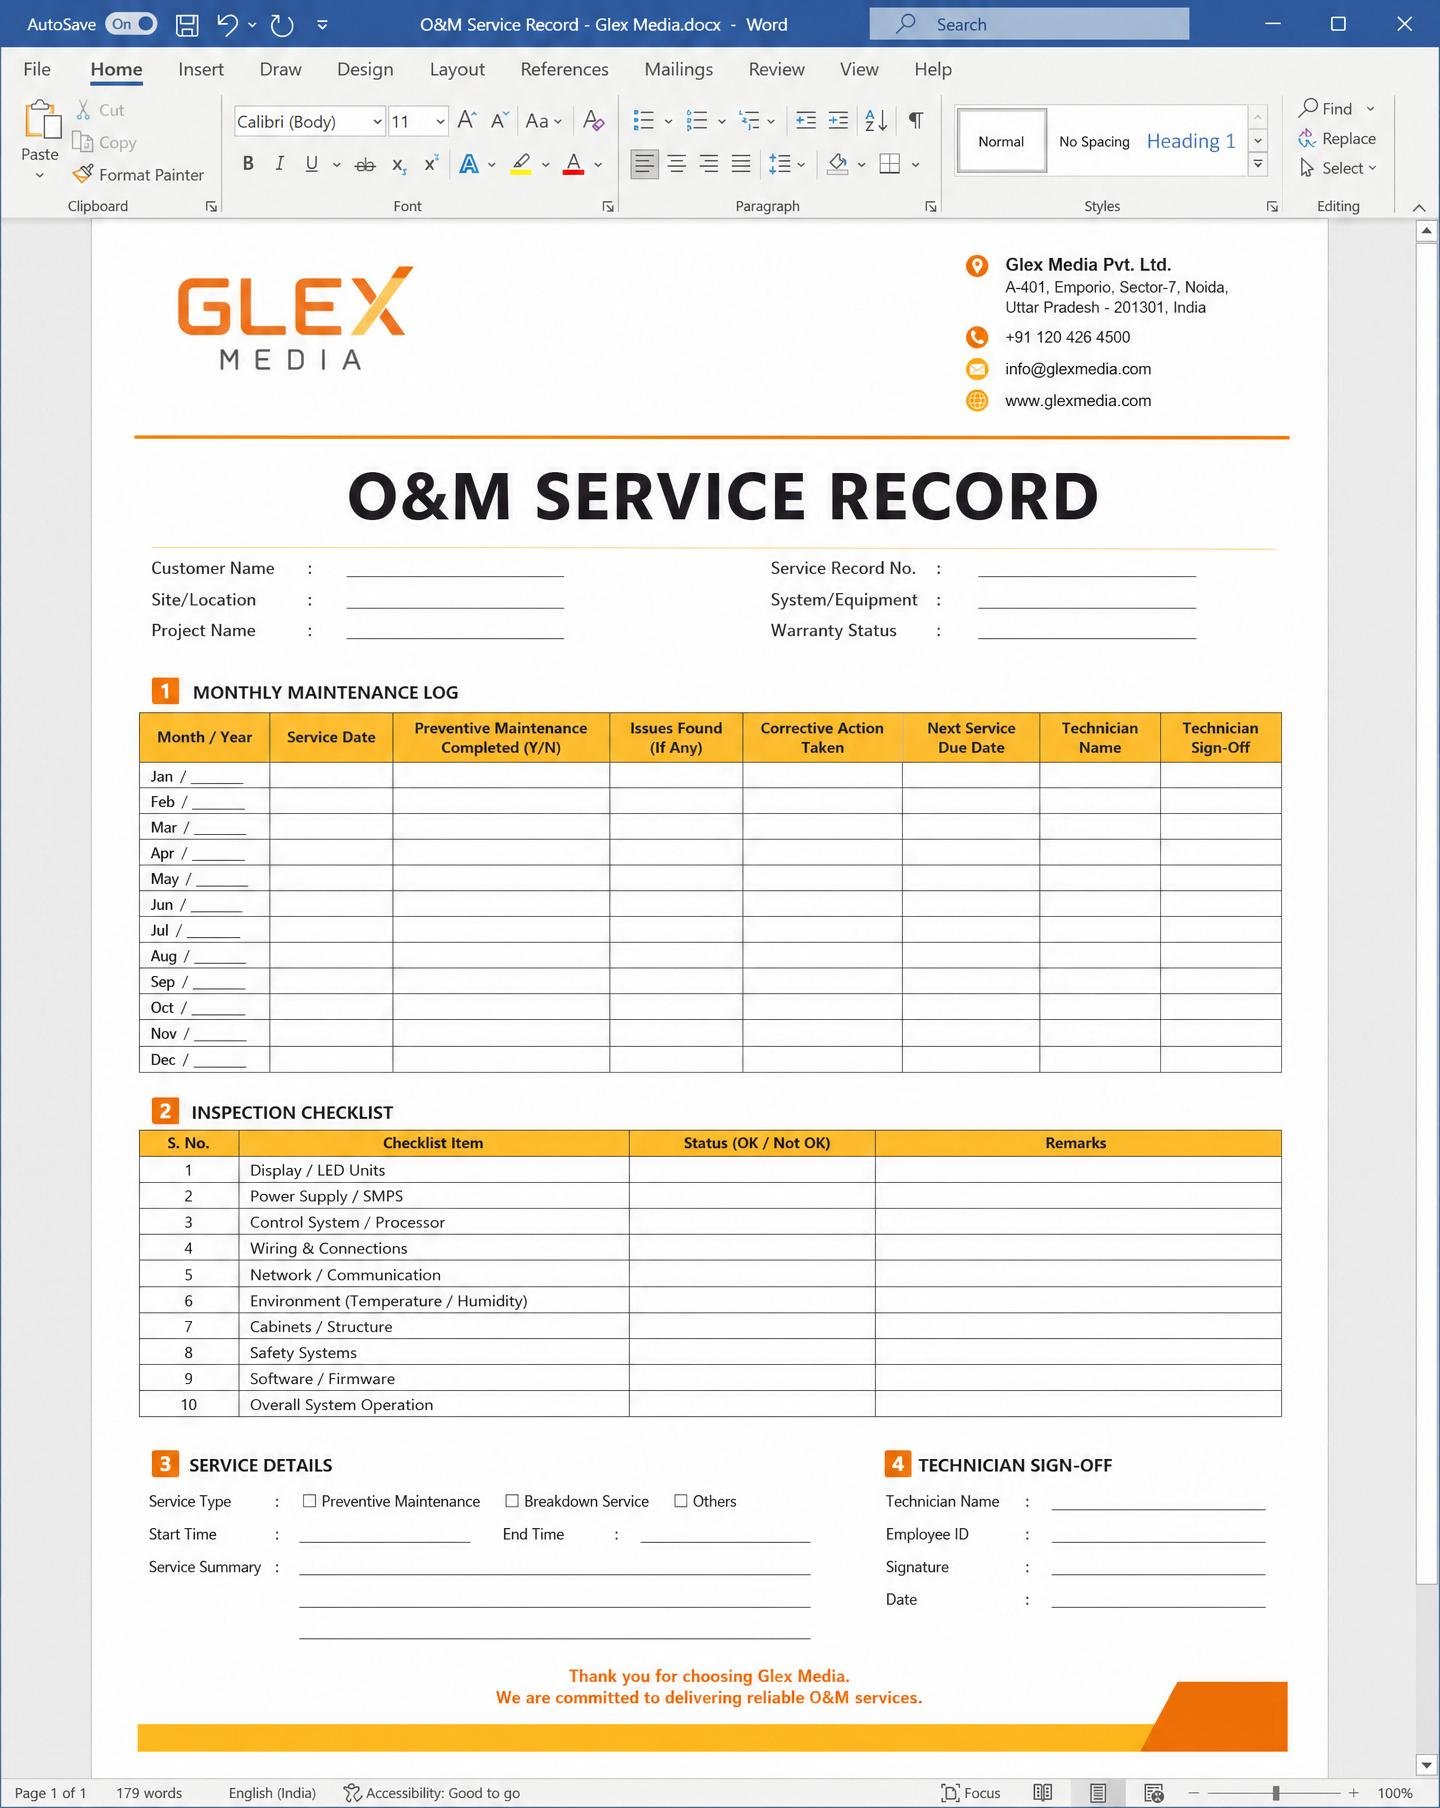Apply the red font color
This screenshot has height=1808, width=1440.
[574, 164]
